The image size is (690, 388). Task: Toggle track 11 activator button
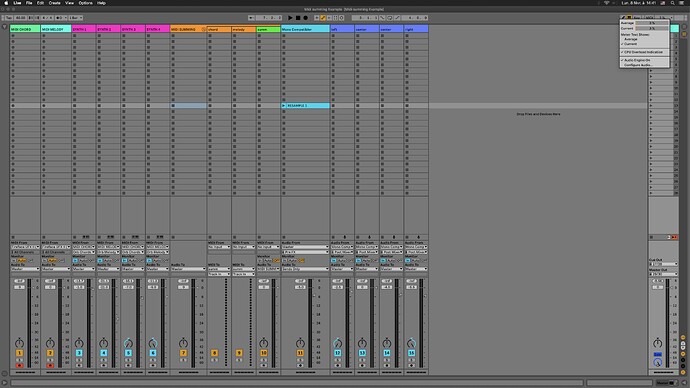coord(300,353)
